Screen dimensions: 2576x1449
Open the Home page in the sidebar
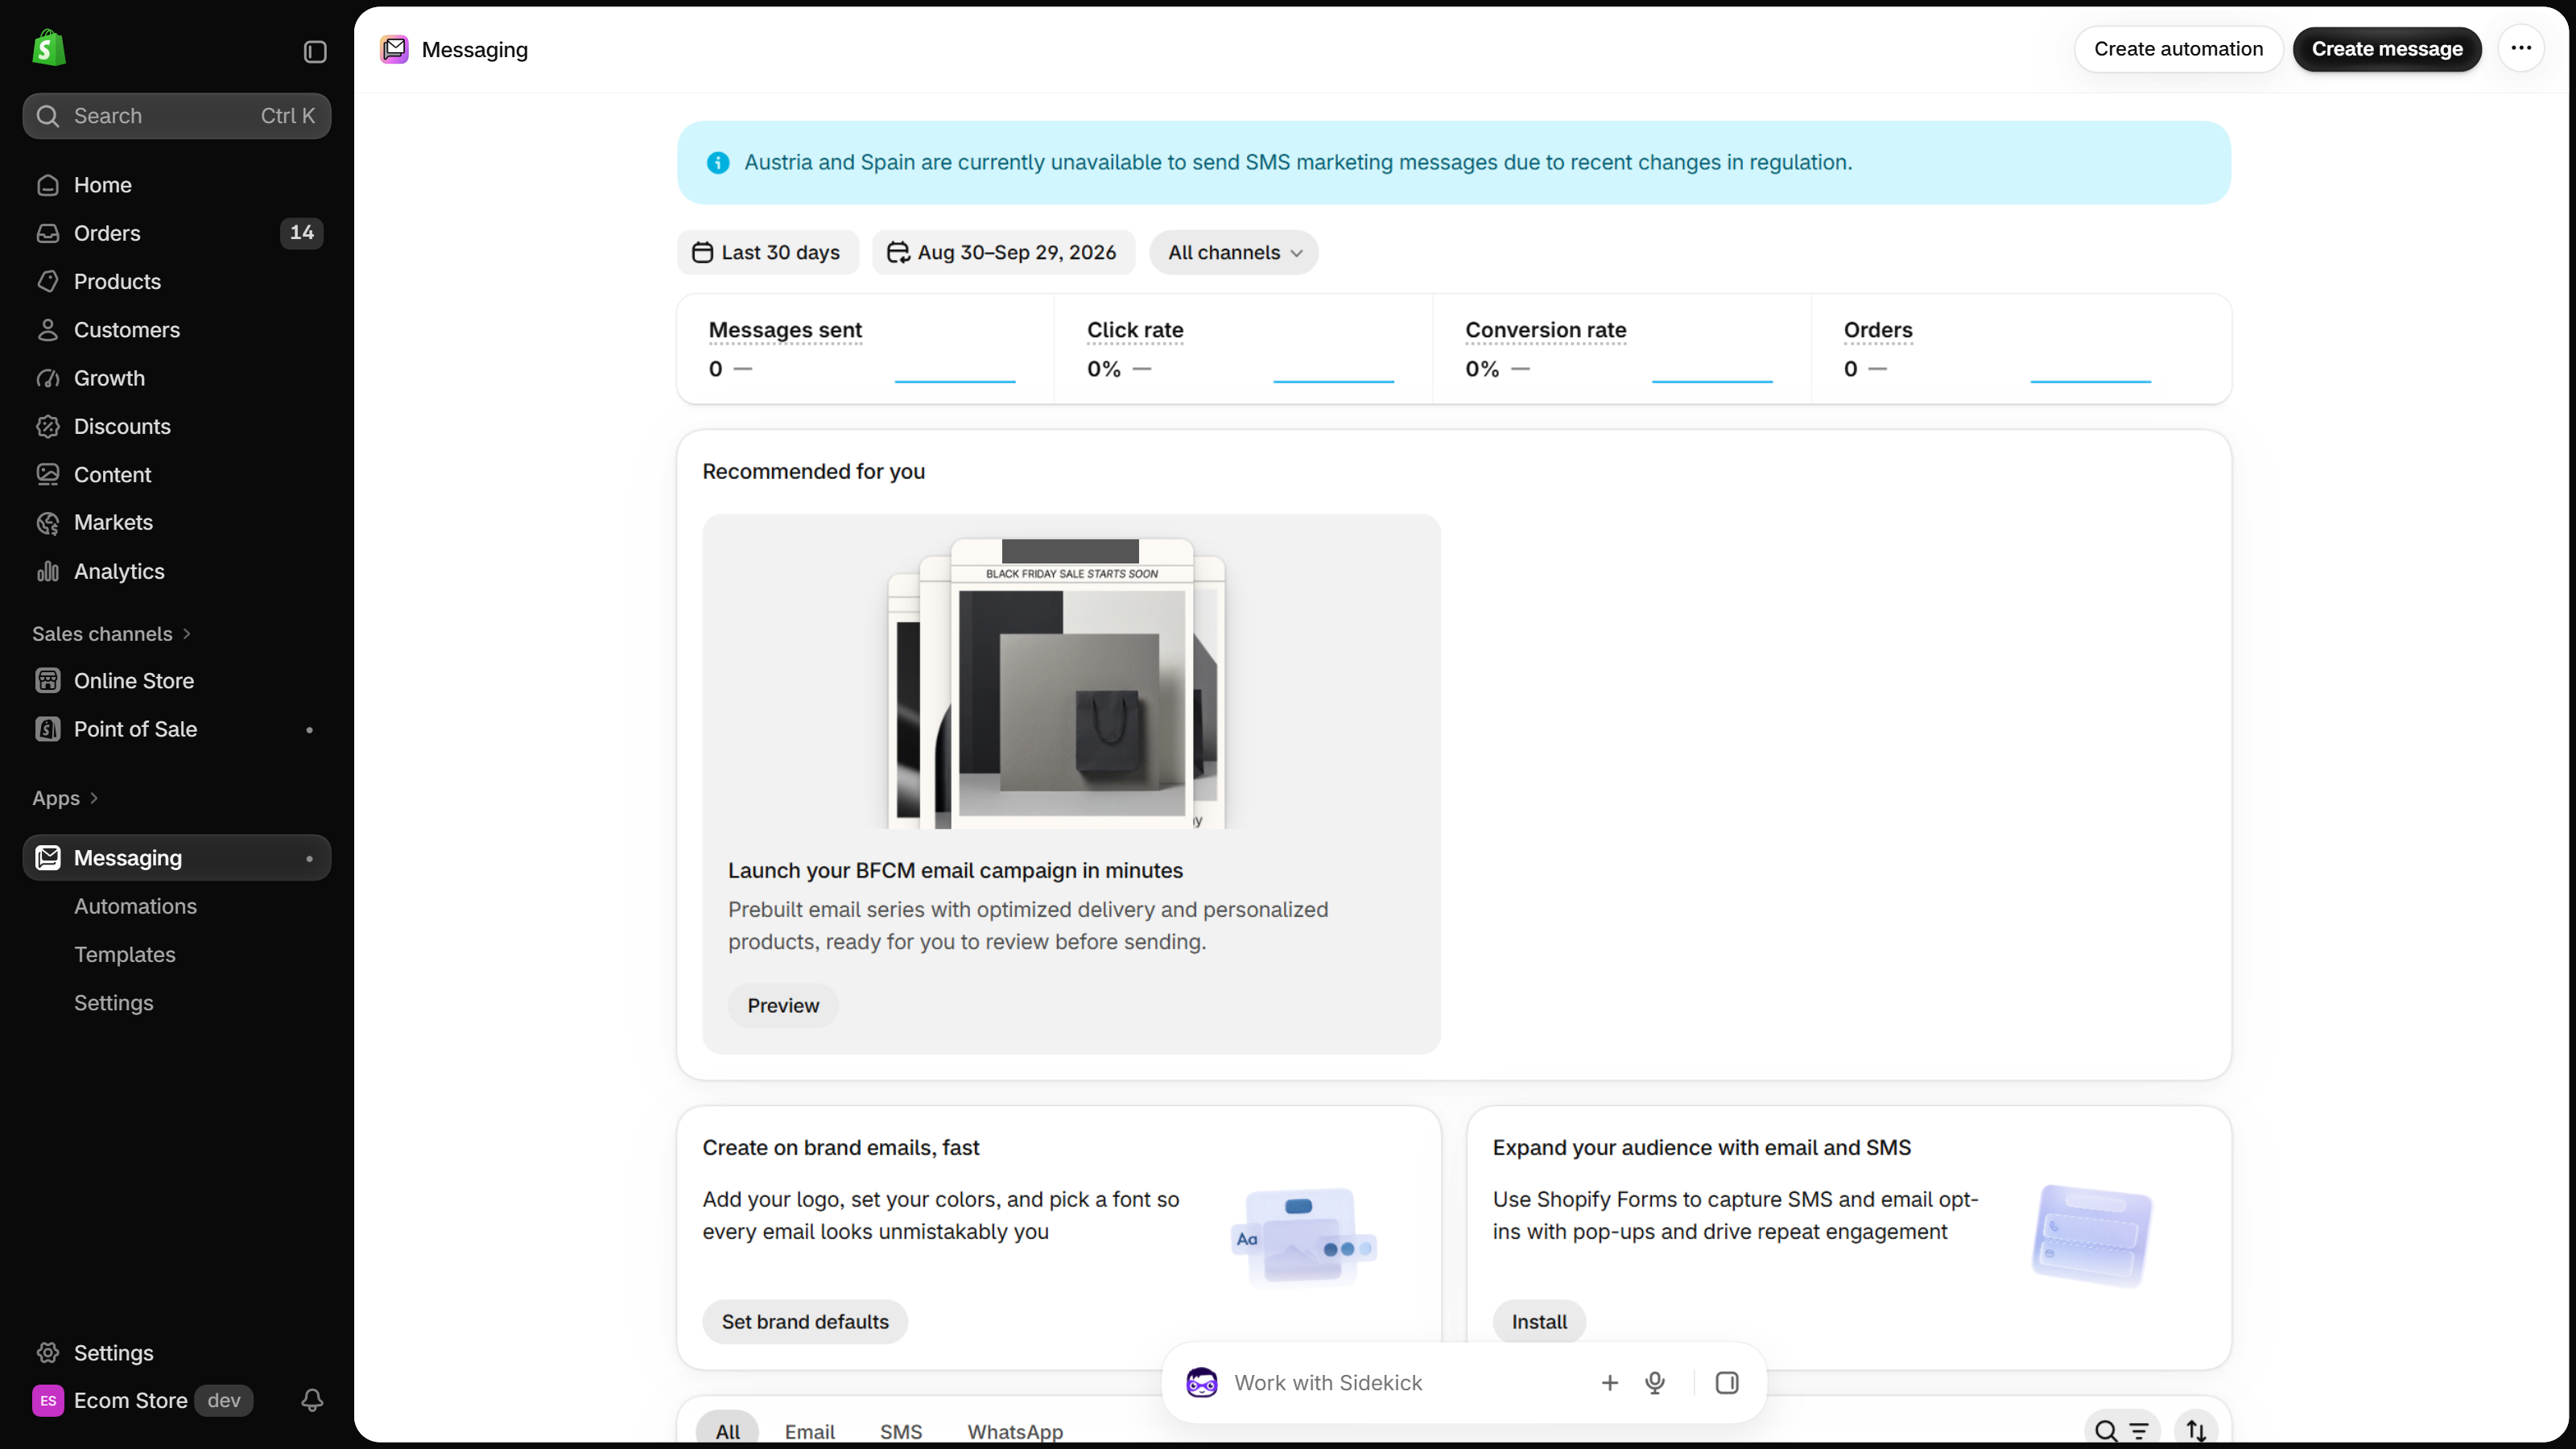[177, 185]
